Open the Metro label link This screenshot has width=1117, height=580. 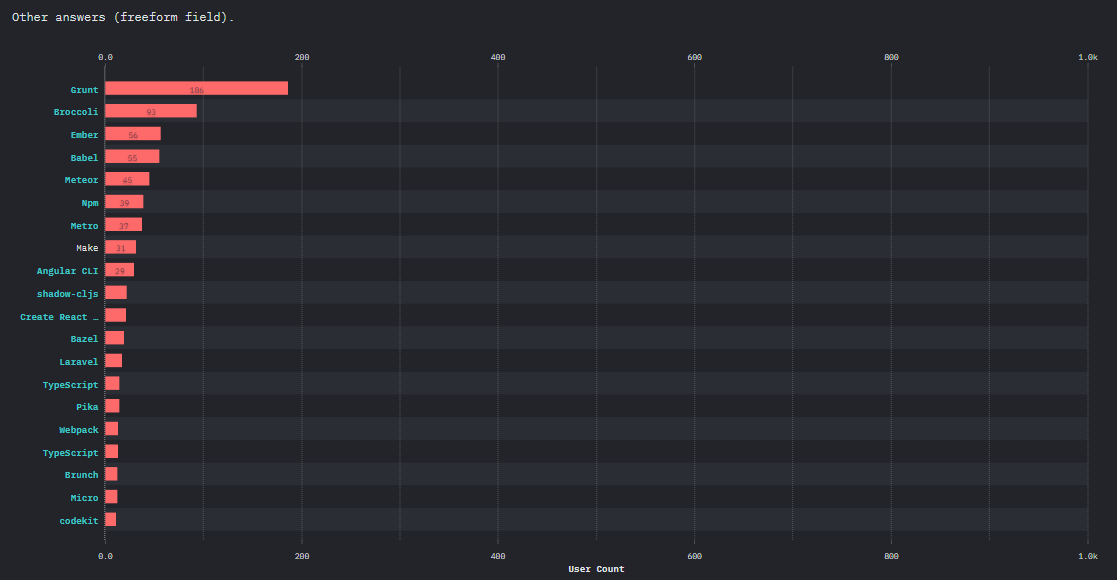pyautogui.click(x=84, y=226)
